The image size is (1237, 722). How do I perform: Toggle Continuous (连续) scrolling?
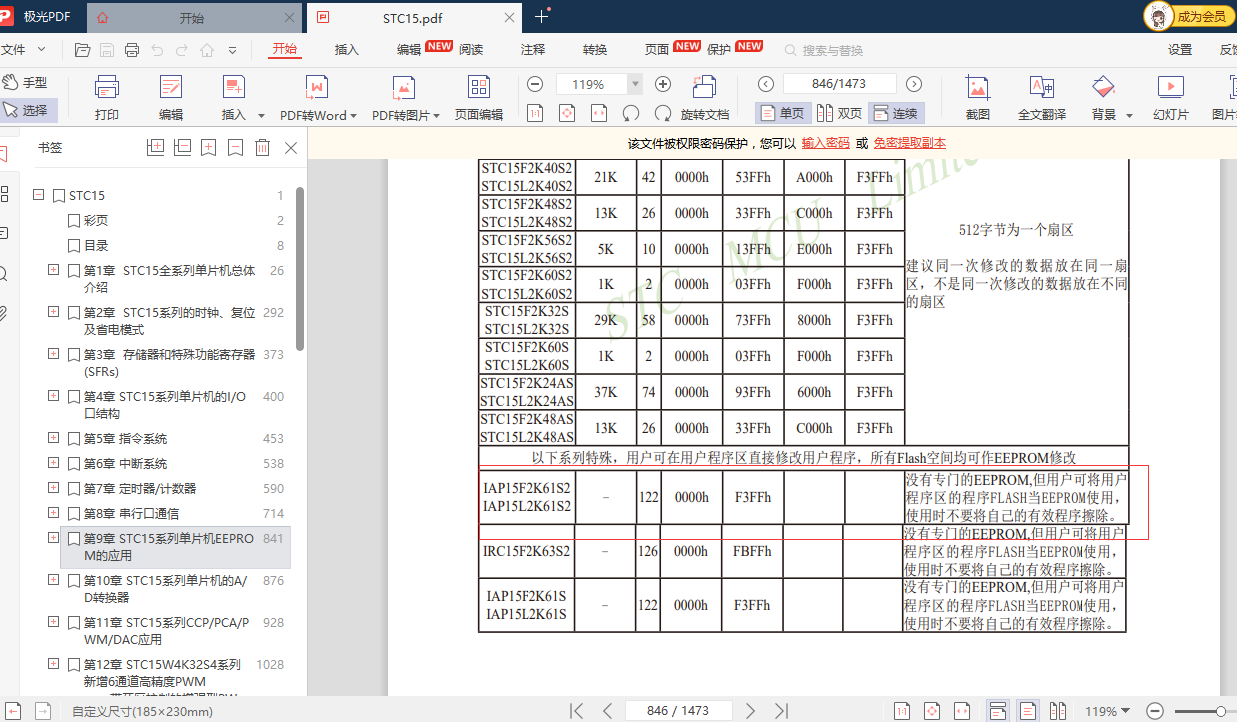point(896,113)
